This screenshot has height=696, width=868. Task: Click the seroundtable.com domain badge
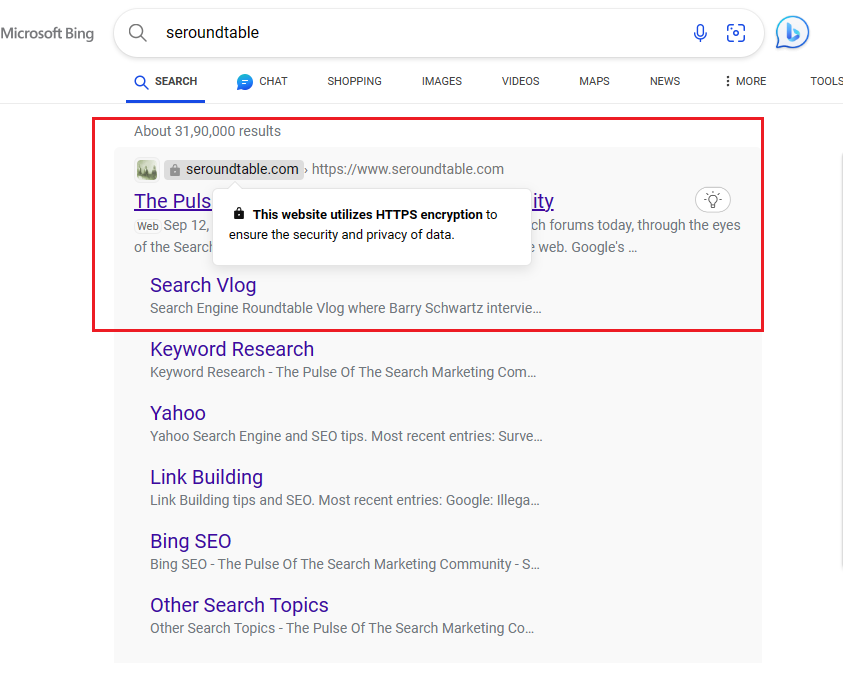234,169
